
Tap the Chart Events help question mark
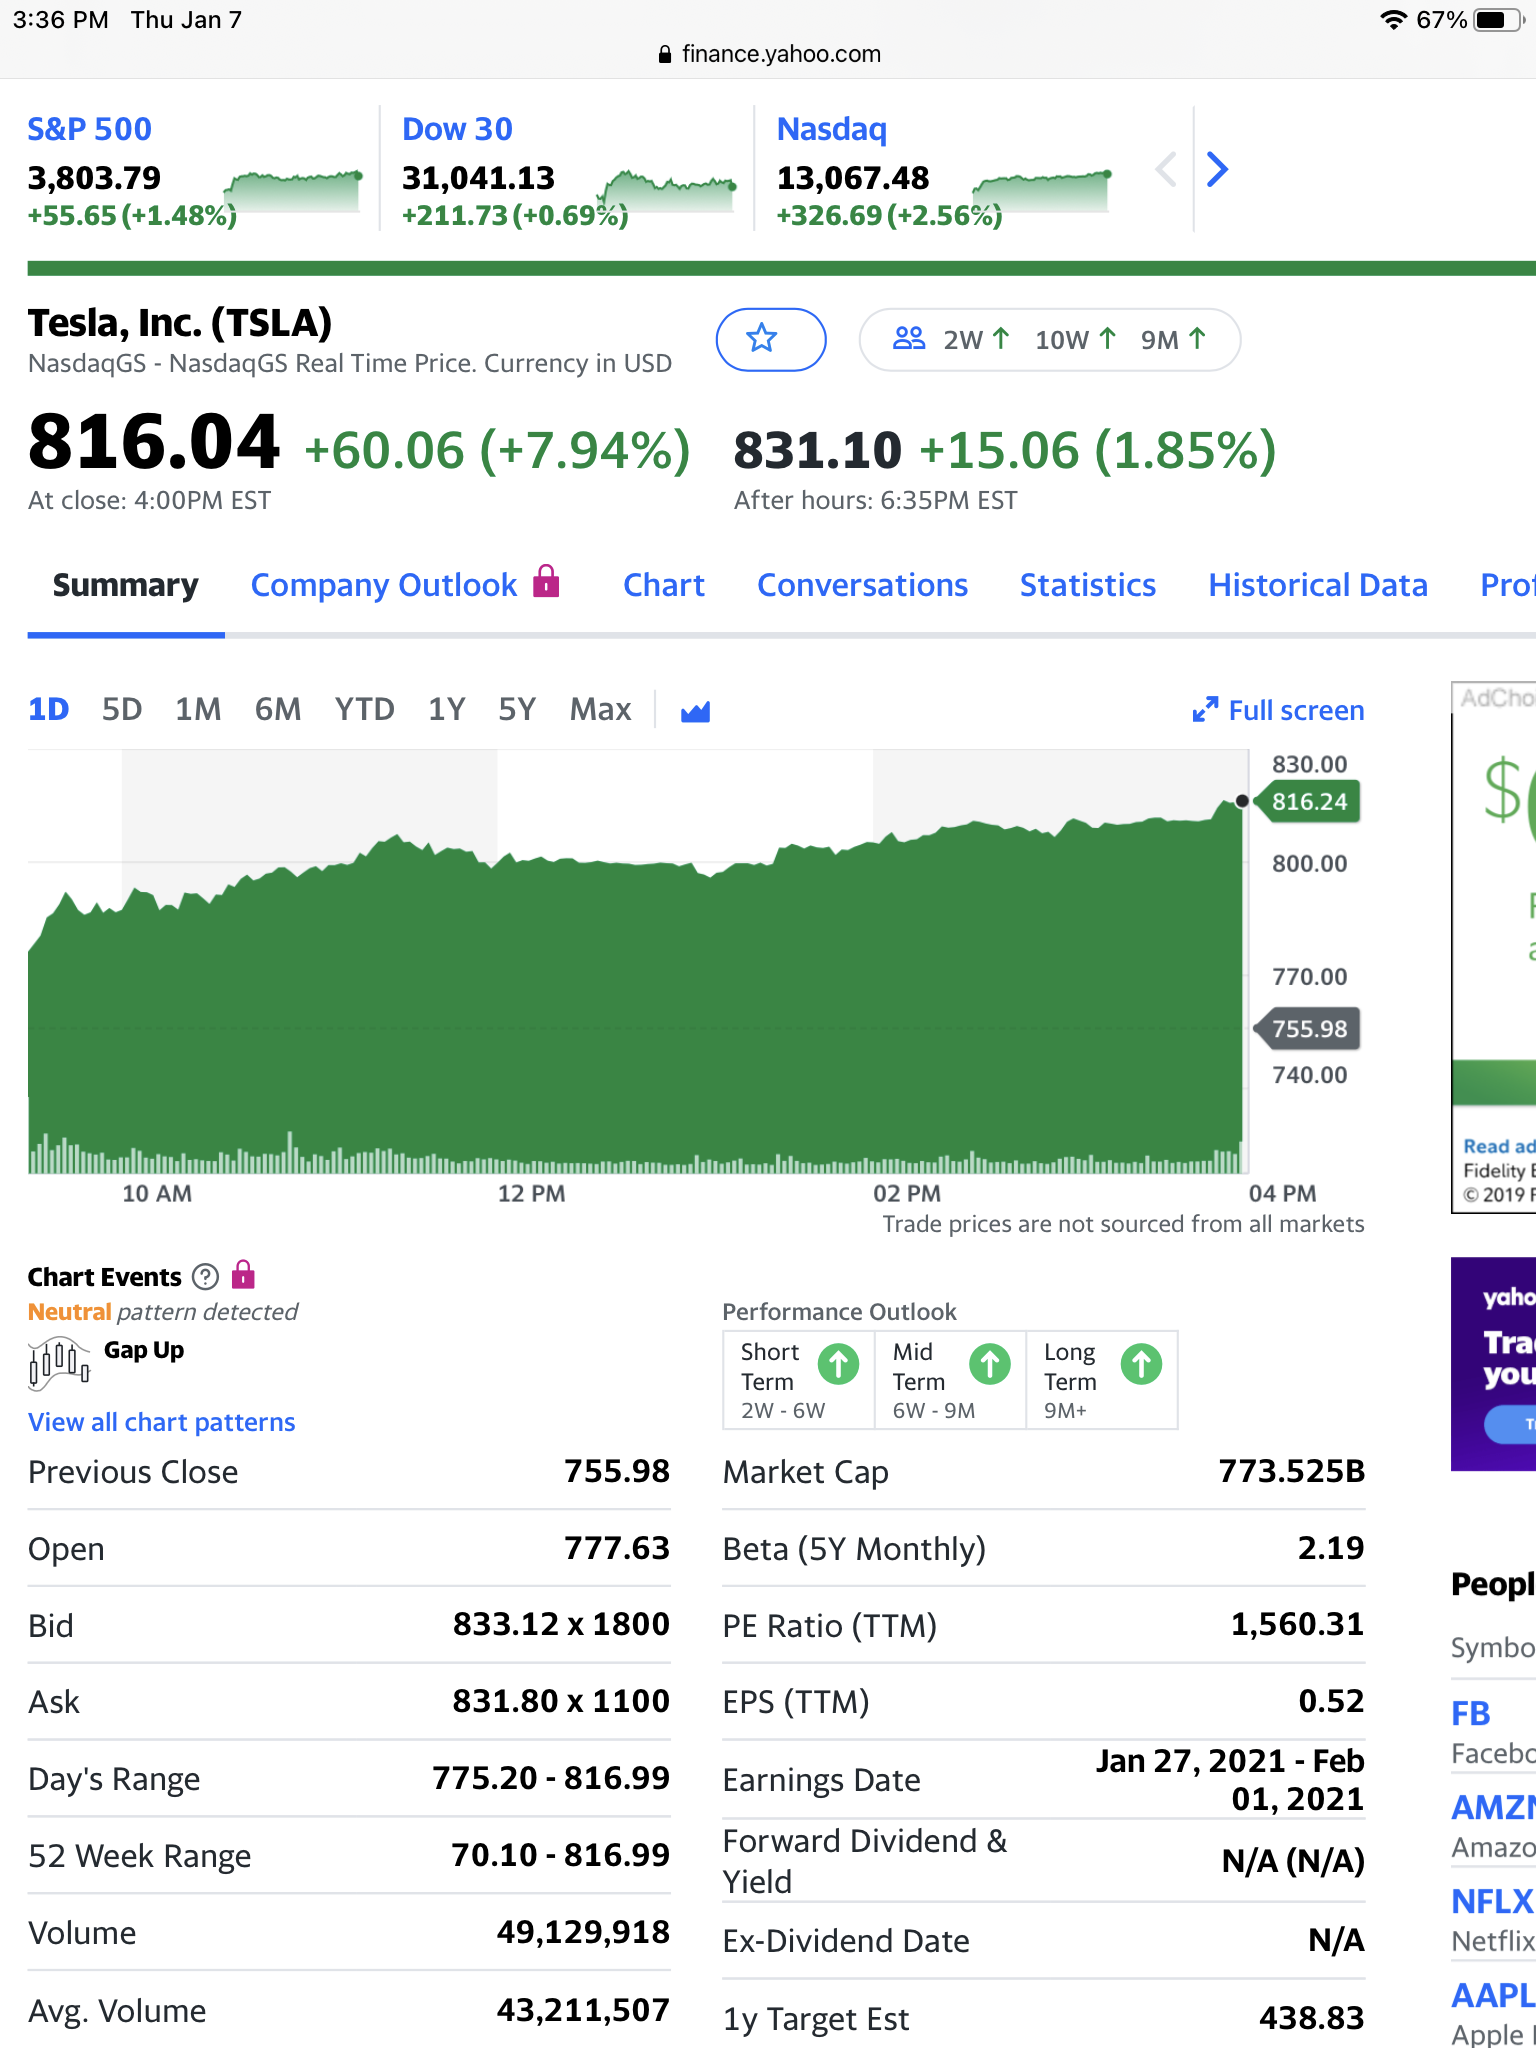(x=205, y=1277)
